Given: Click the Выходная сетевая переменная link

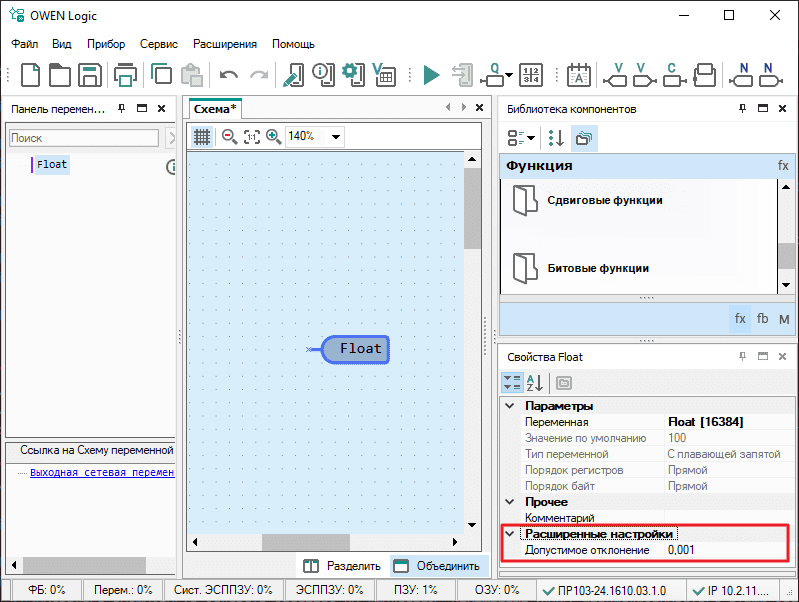Looking at the screenshot, I should [102, 472].
